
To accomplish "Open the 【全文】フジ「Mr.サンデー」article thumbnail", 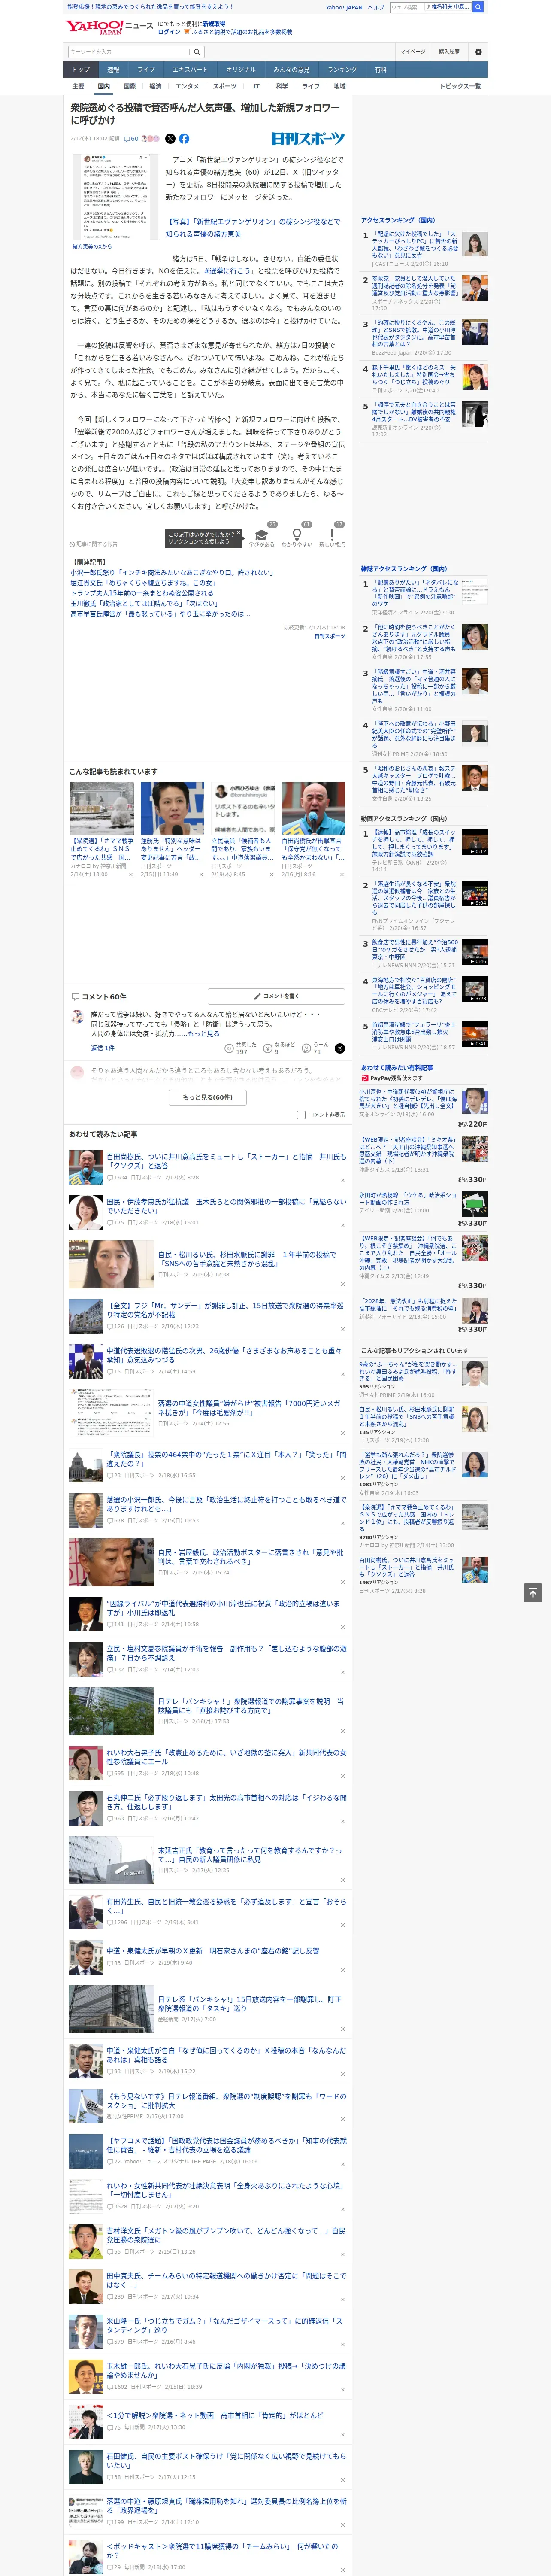I will pos(86,1315).
